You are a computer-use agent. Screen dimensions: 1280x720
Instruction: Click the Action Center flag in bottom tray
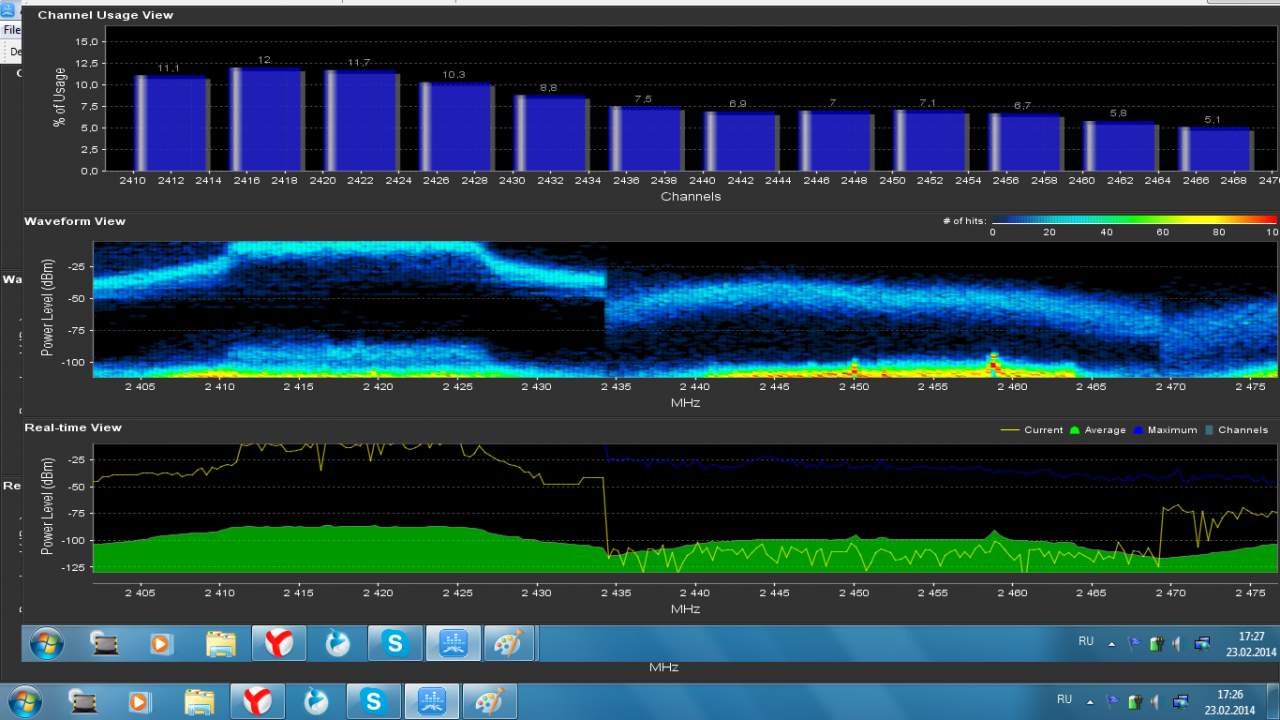(x=1112, y=701)
